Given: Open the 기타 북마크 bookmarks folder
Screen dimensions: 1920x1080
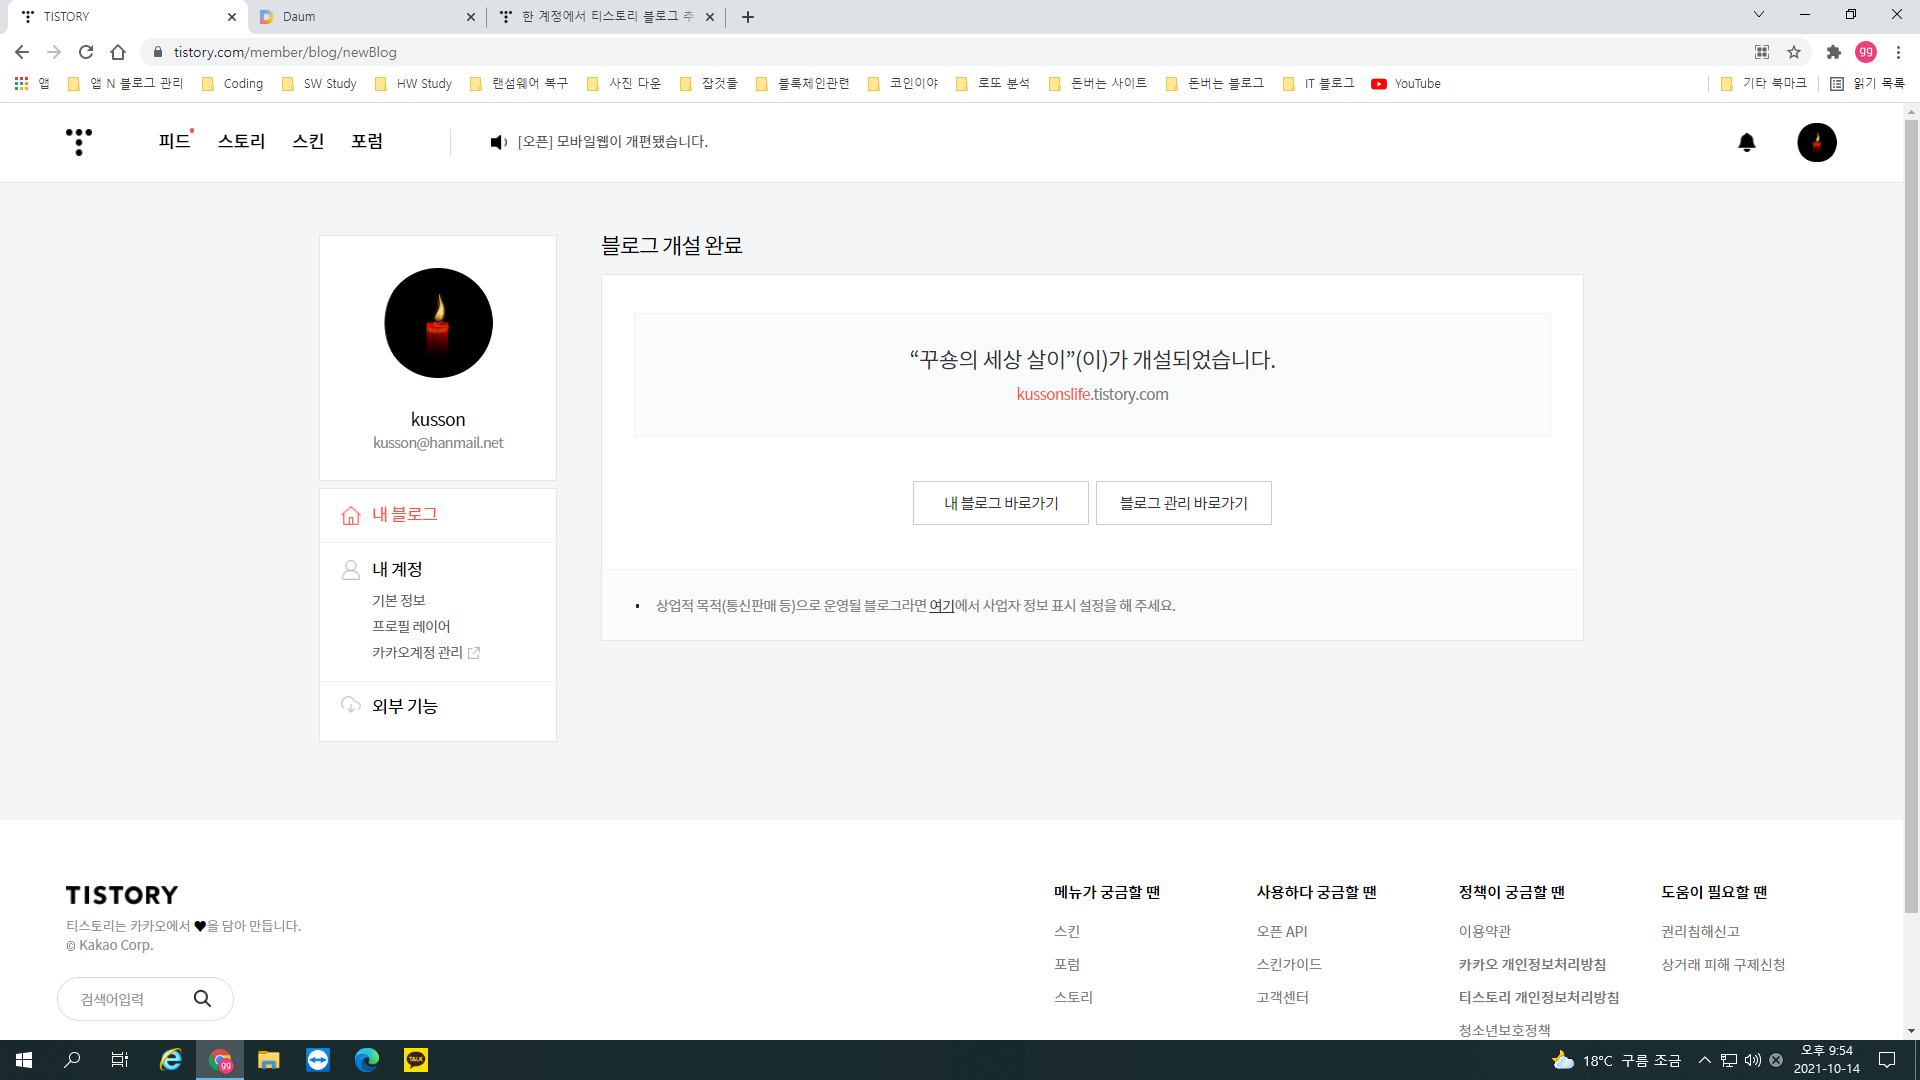Looking at the screenshot, I should [x=1764, y=84].
